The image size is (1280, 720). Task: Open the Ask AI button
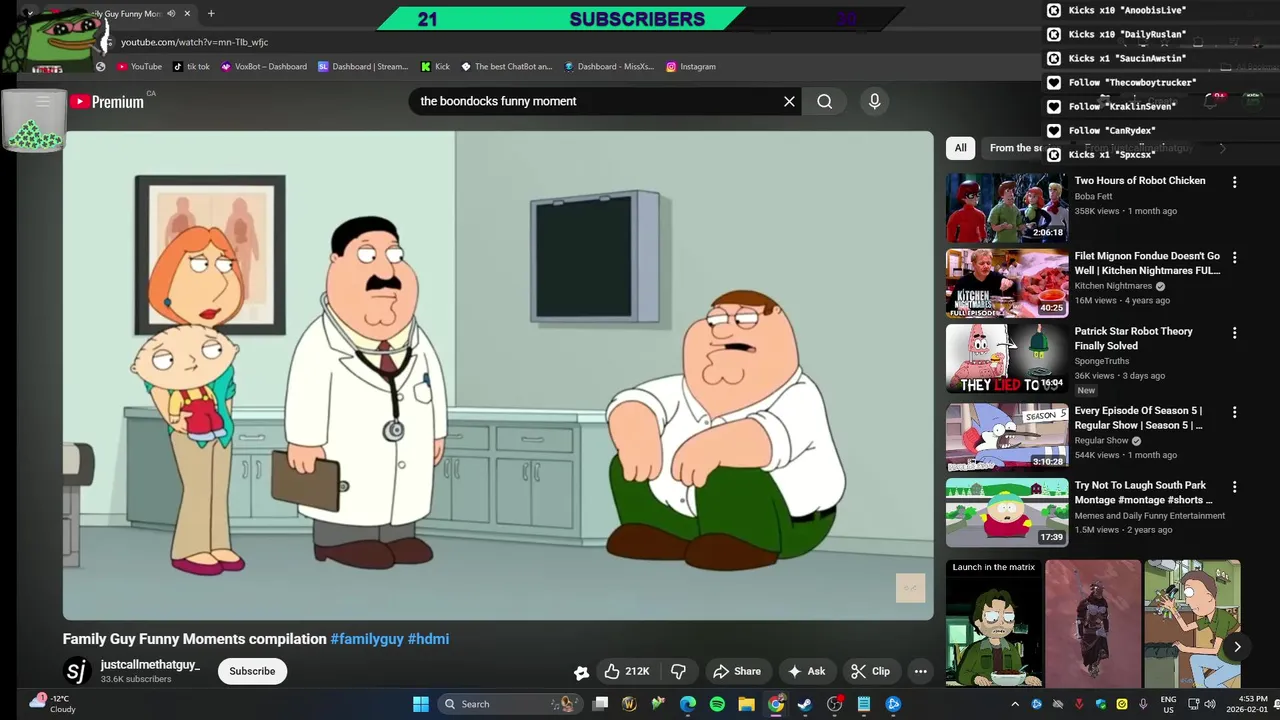pyautogui.click(x=806, y=671)
